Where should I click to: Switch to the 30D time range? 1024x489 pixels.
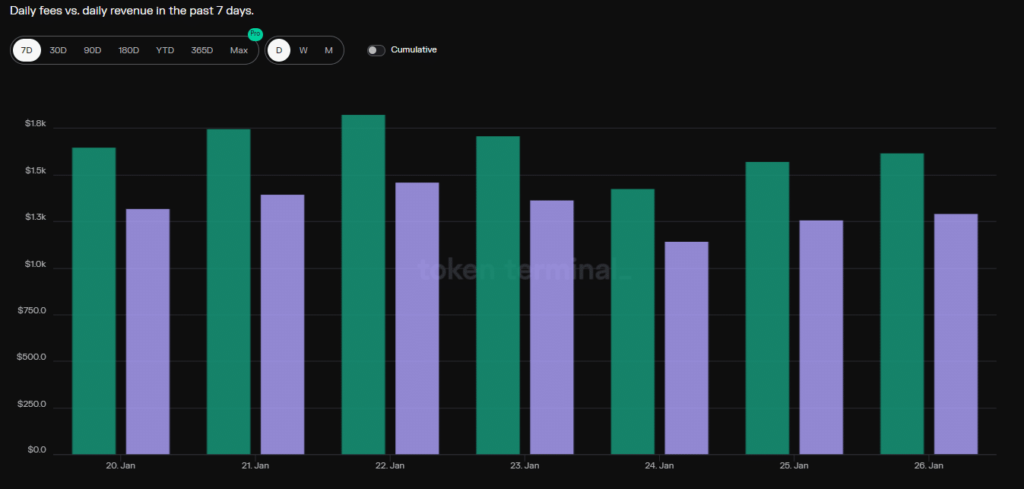pyautogui.click(x=58, y=50)
